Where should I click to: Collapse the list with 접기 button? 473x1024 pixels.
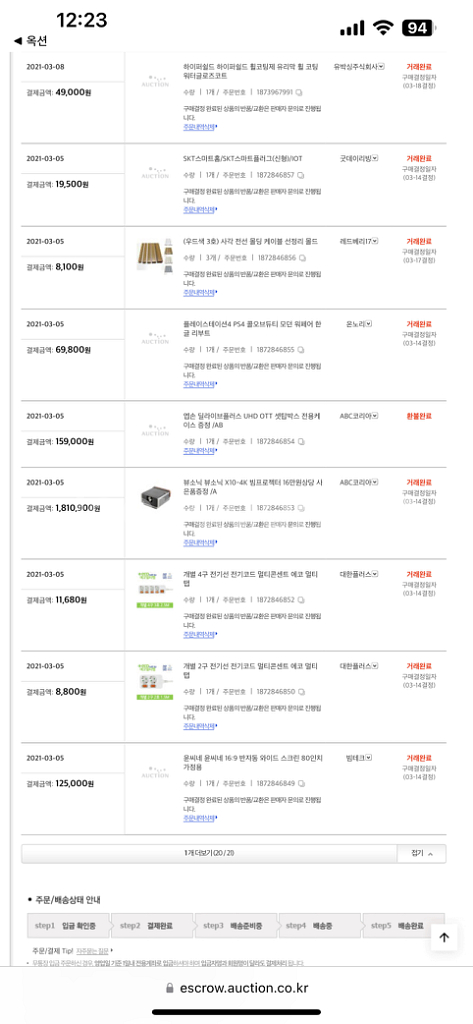coord(422,853)
